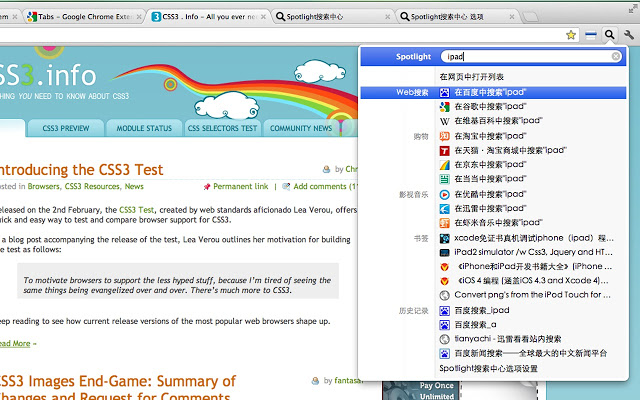The width and height of the screenshot is (640, 400).
Task: Click the Xunlei icon for 在迅雷中搜索"ipad"
Action: tap(444, 209)
